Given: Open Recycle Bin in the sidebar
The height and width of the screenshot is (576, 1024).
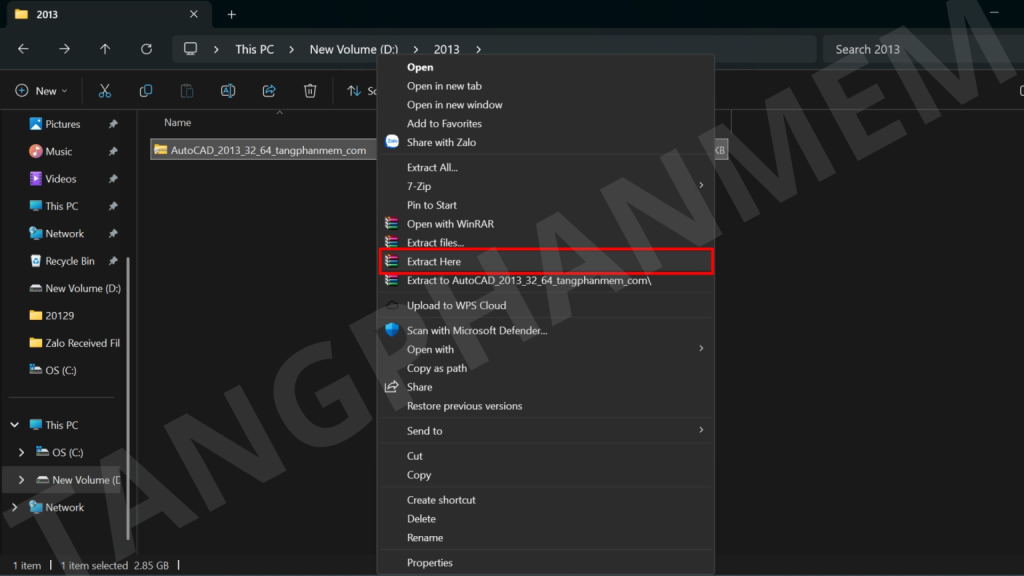Looking at the screenshot, I should (x=70, y=261).
